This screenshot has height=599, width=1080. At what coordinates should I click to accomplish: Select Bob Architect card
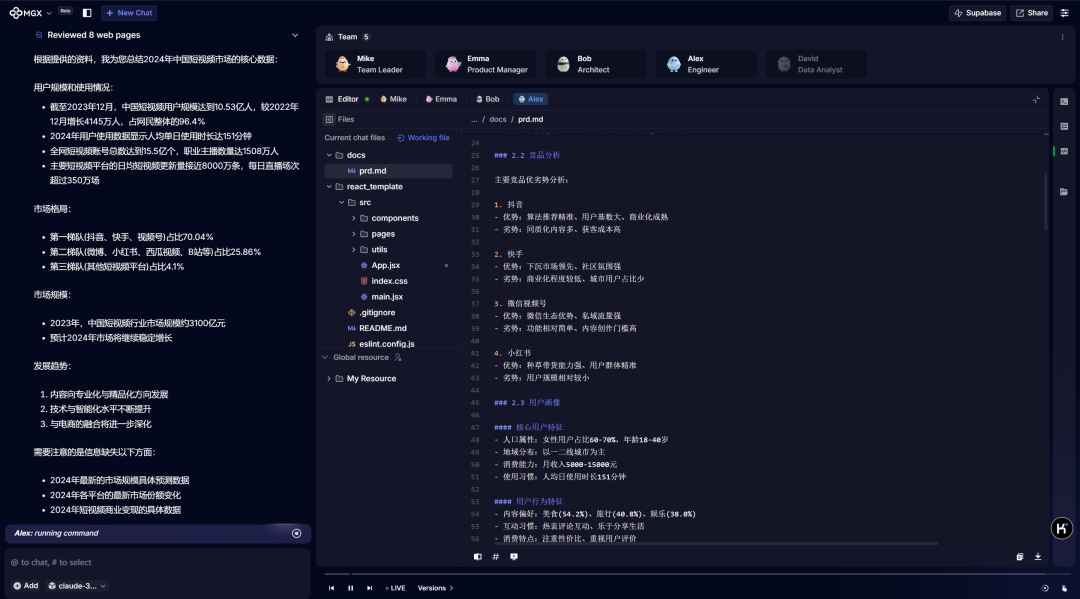point(596,64)
